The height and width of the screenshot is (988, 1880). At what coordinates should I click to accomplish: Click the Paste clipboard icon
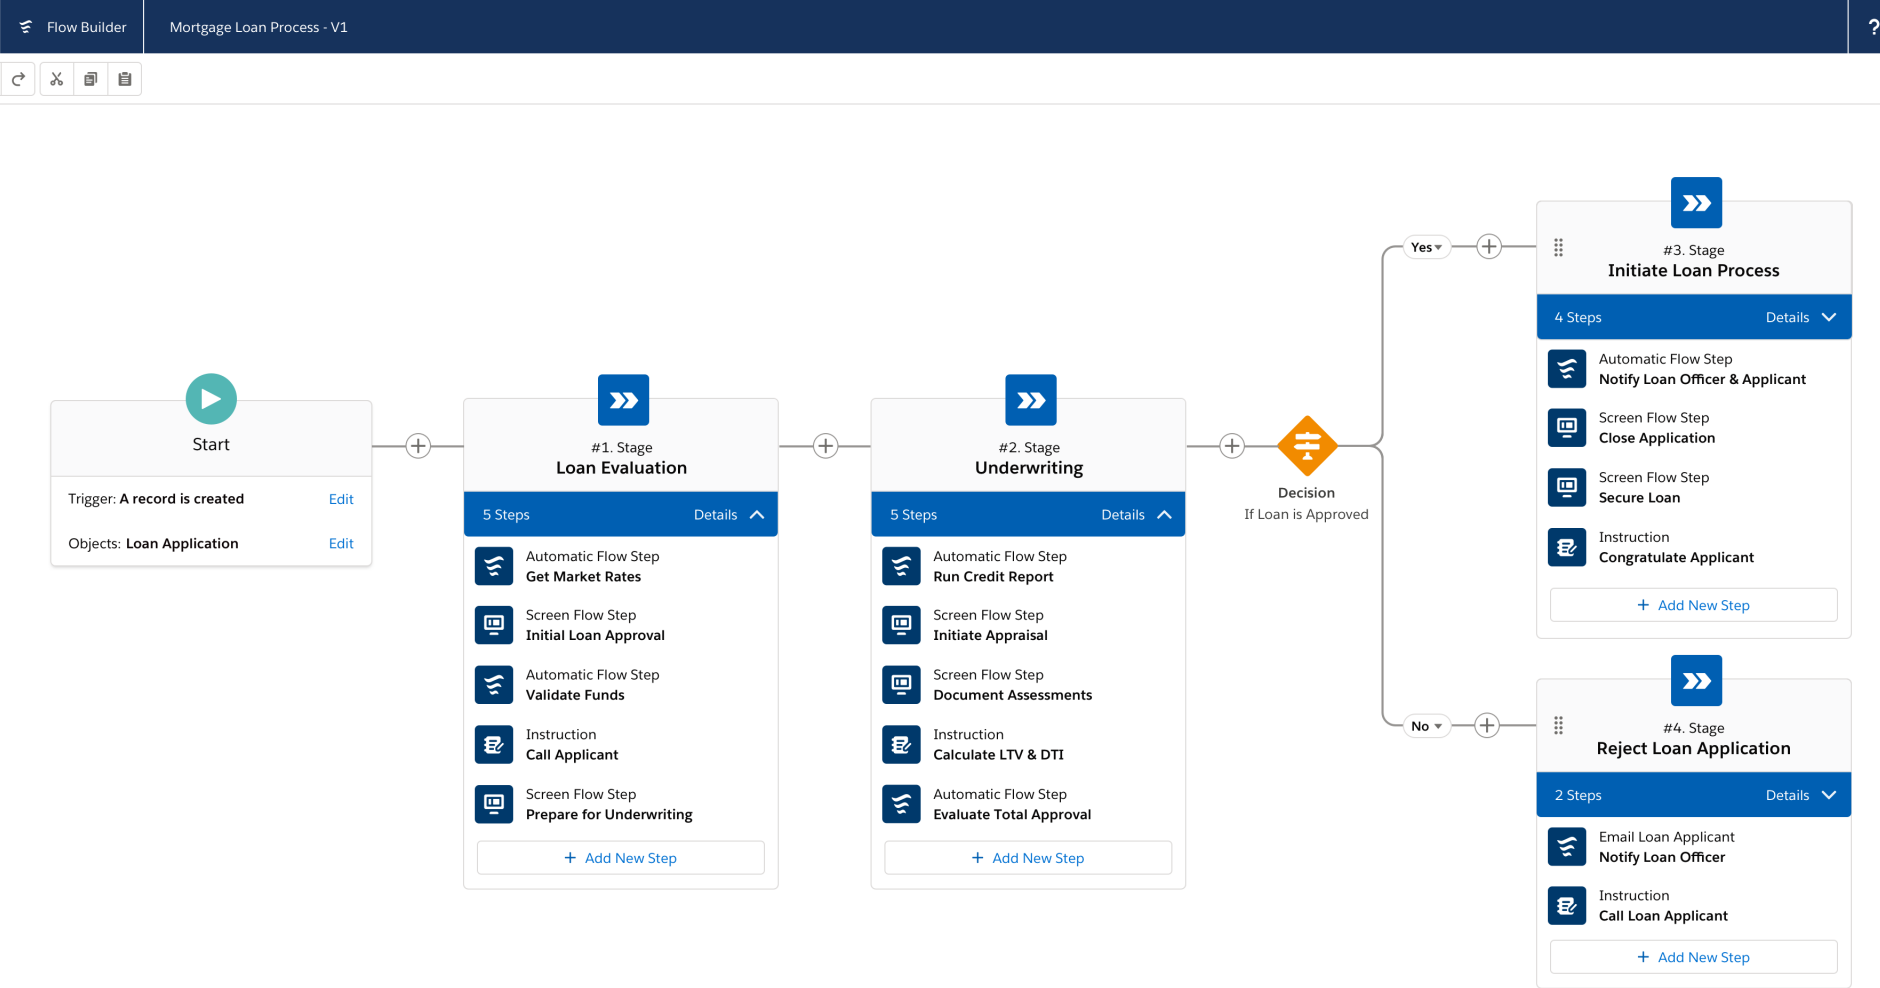click(125, 79)
